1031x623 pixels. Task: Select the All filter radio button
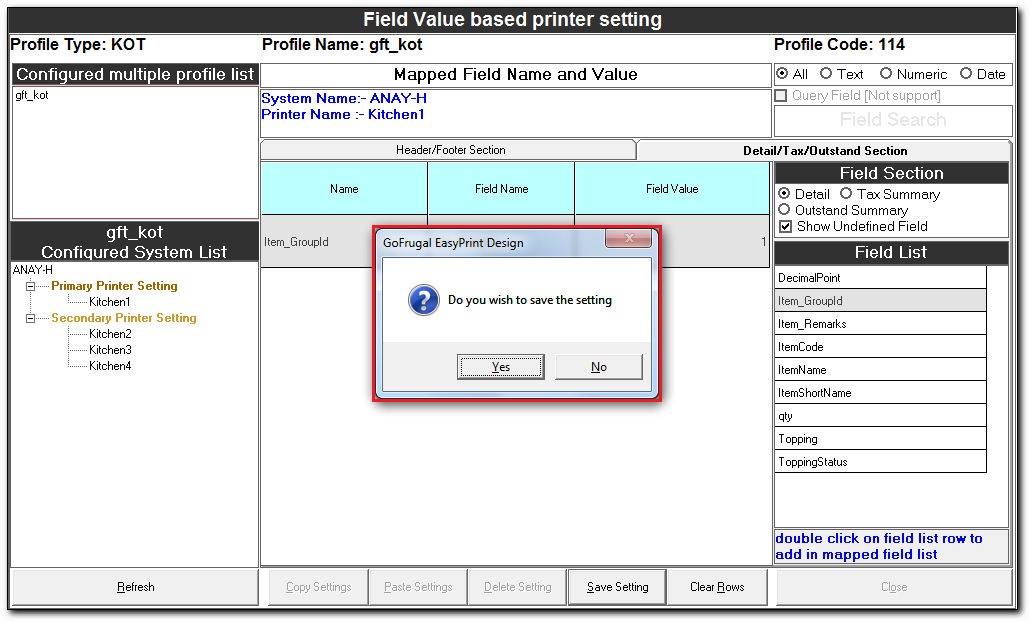pos(782,74)
